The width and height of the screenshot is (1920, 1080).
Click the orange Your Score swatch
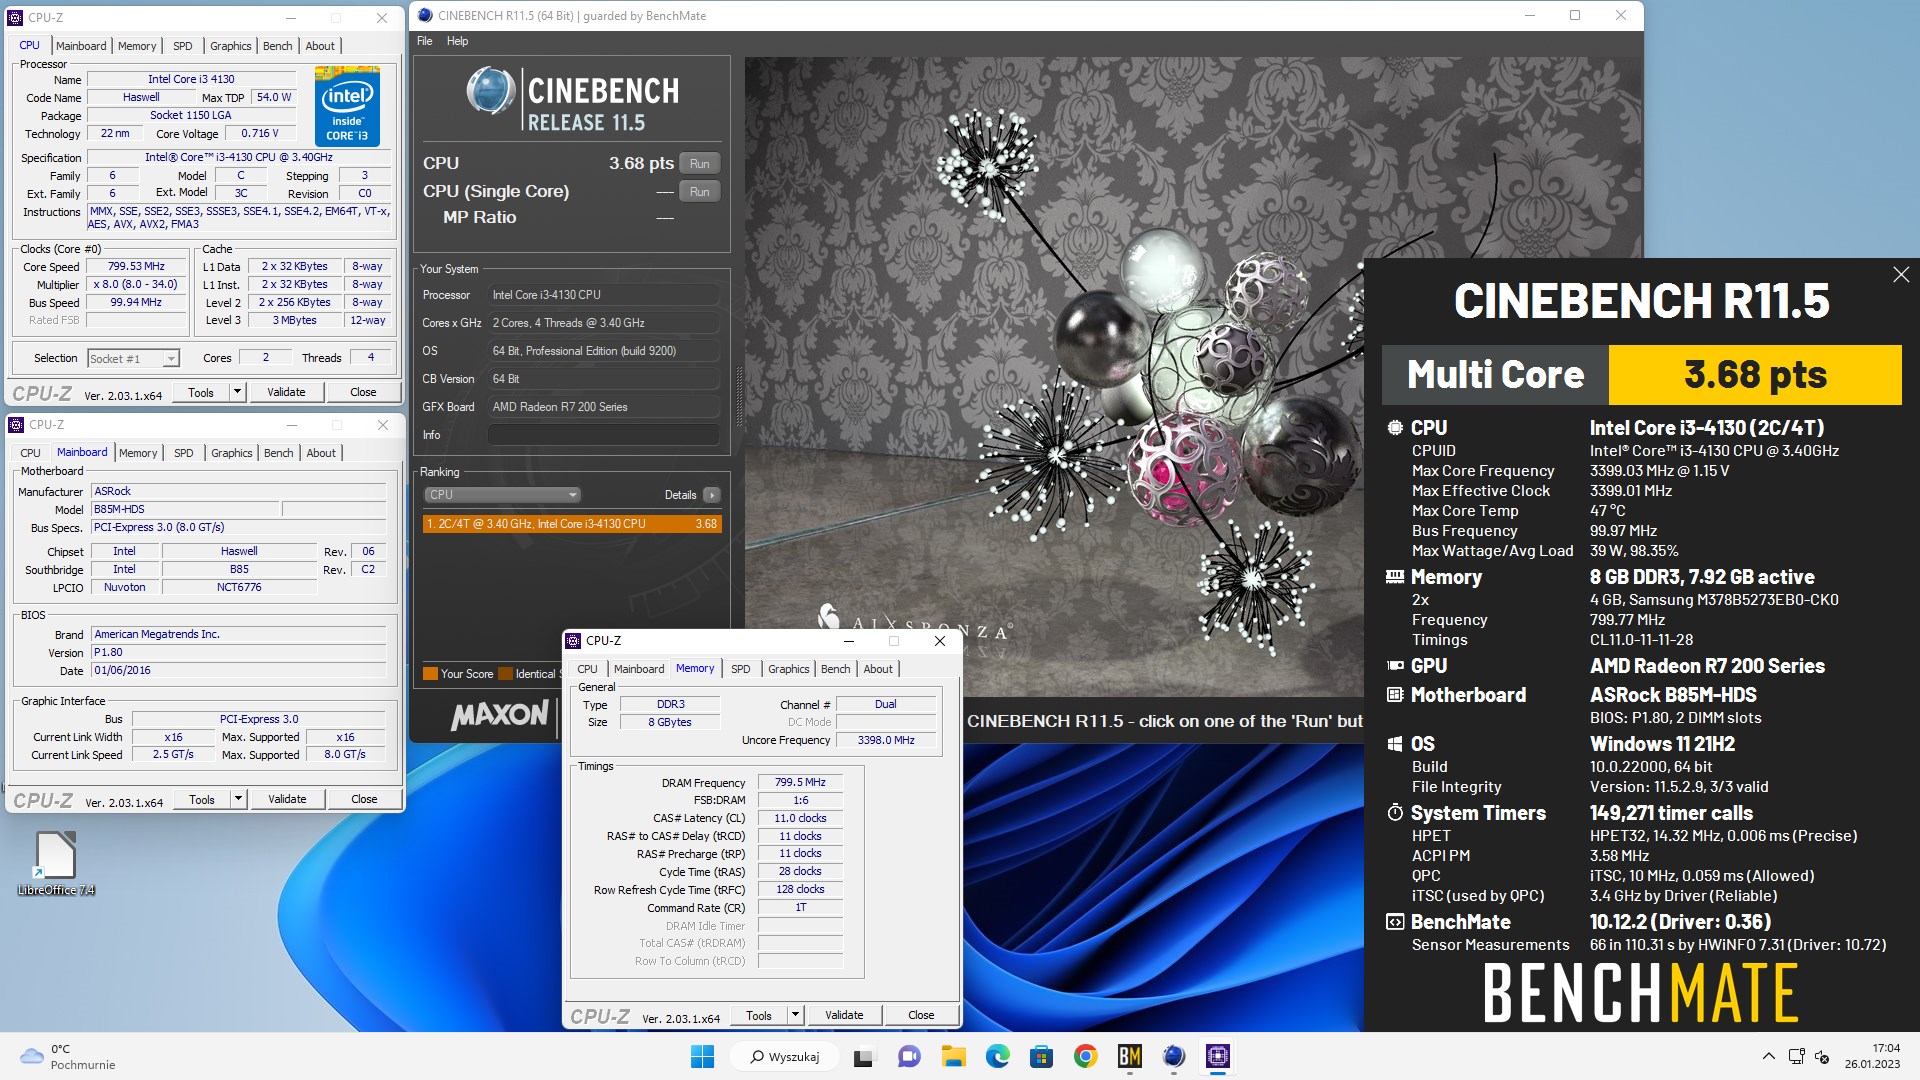coord(430,674)
